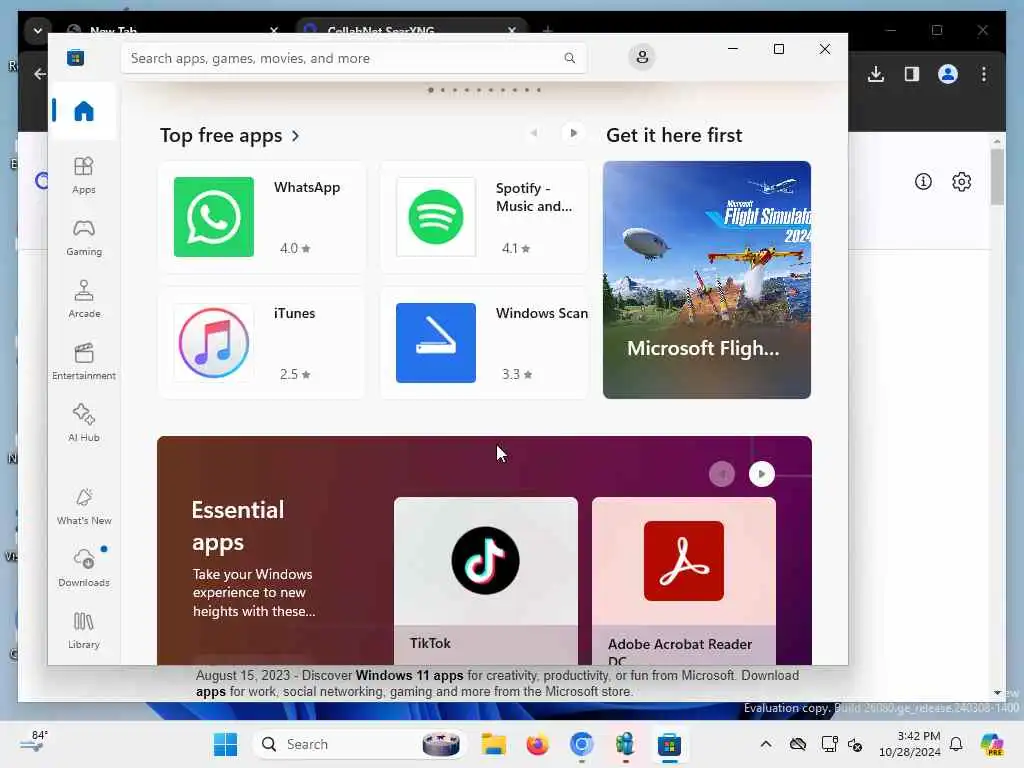The image size is (1024, 768).
Task: Advance Essential apps carousel forward
Action: click(x=761, y=474)
